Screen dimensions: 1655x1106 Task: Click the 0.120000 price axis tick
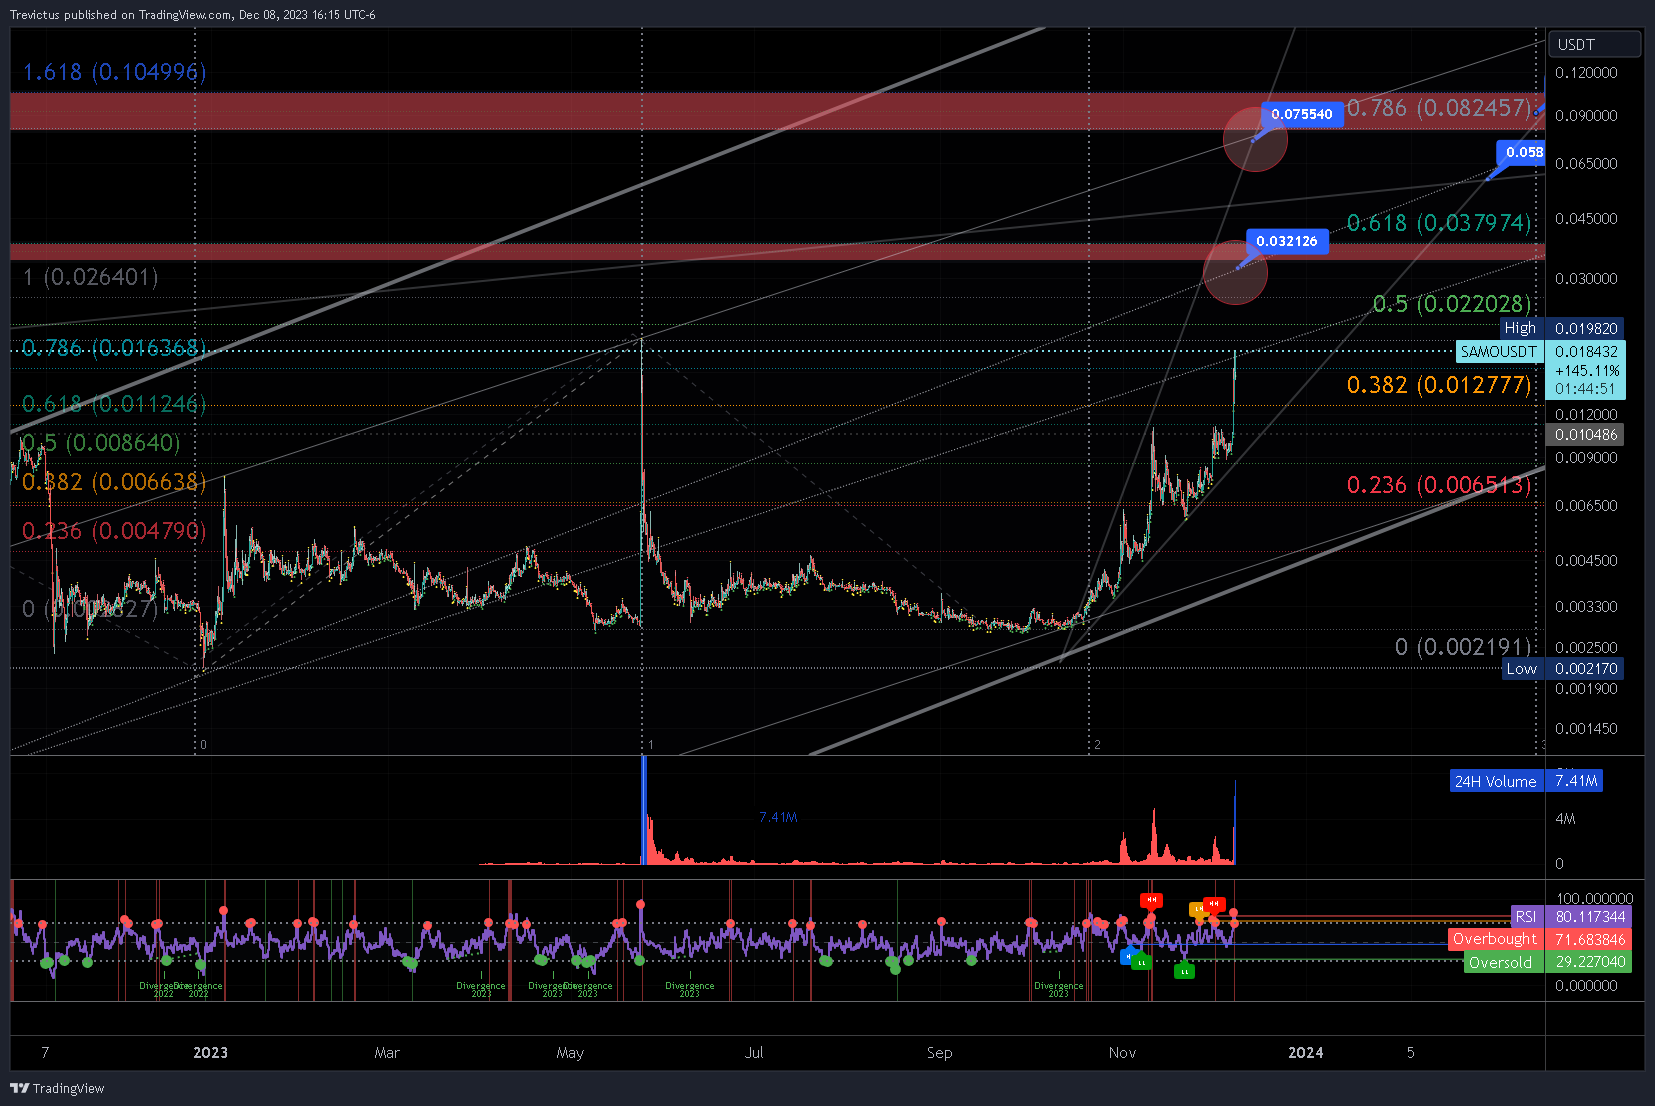point(1586,73)
